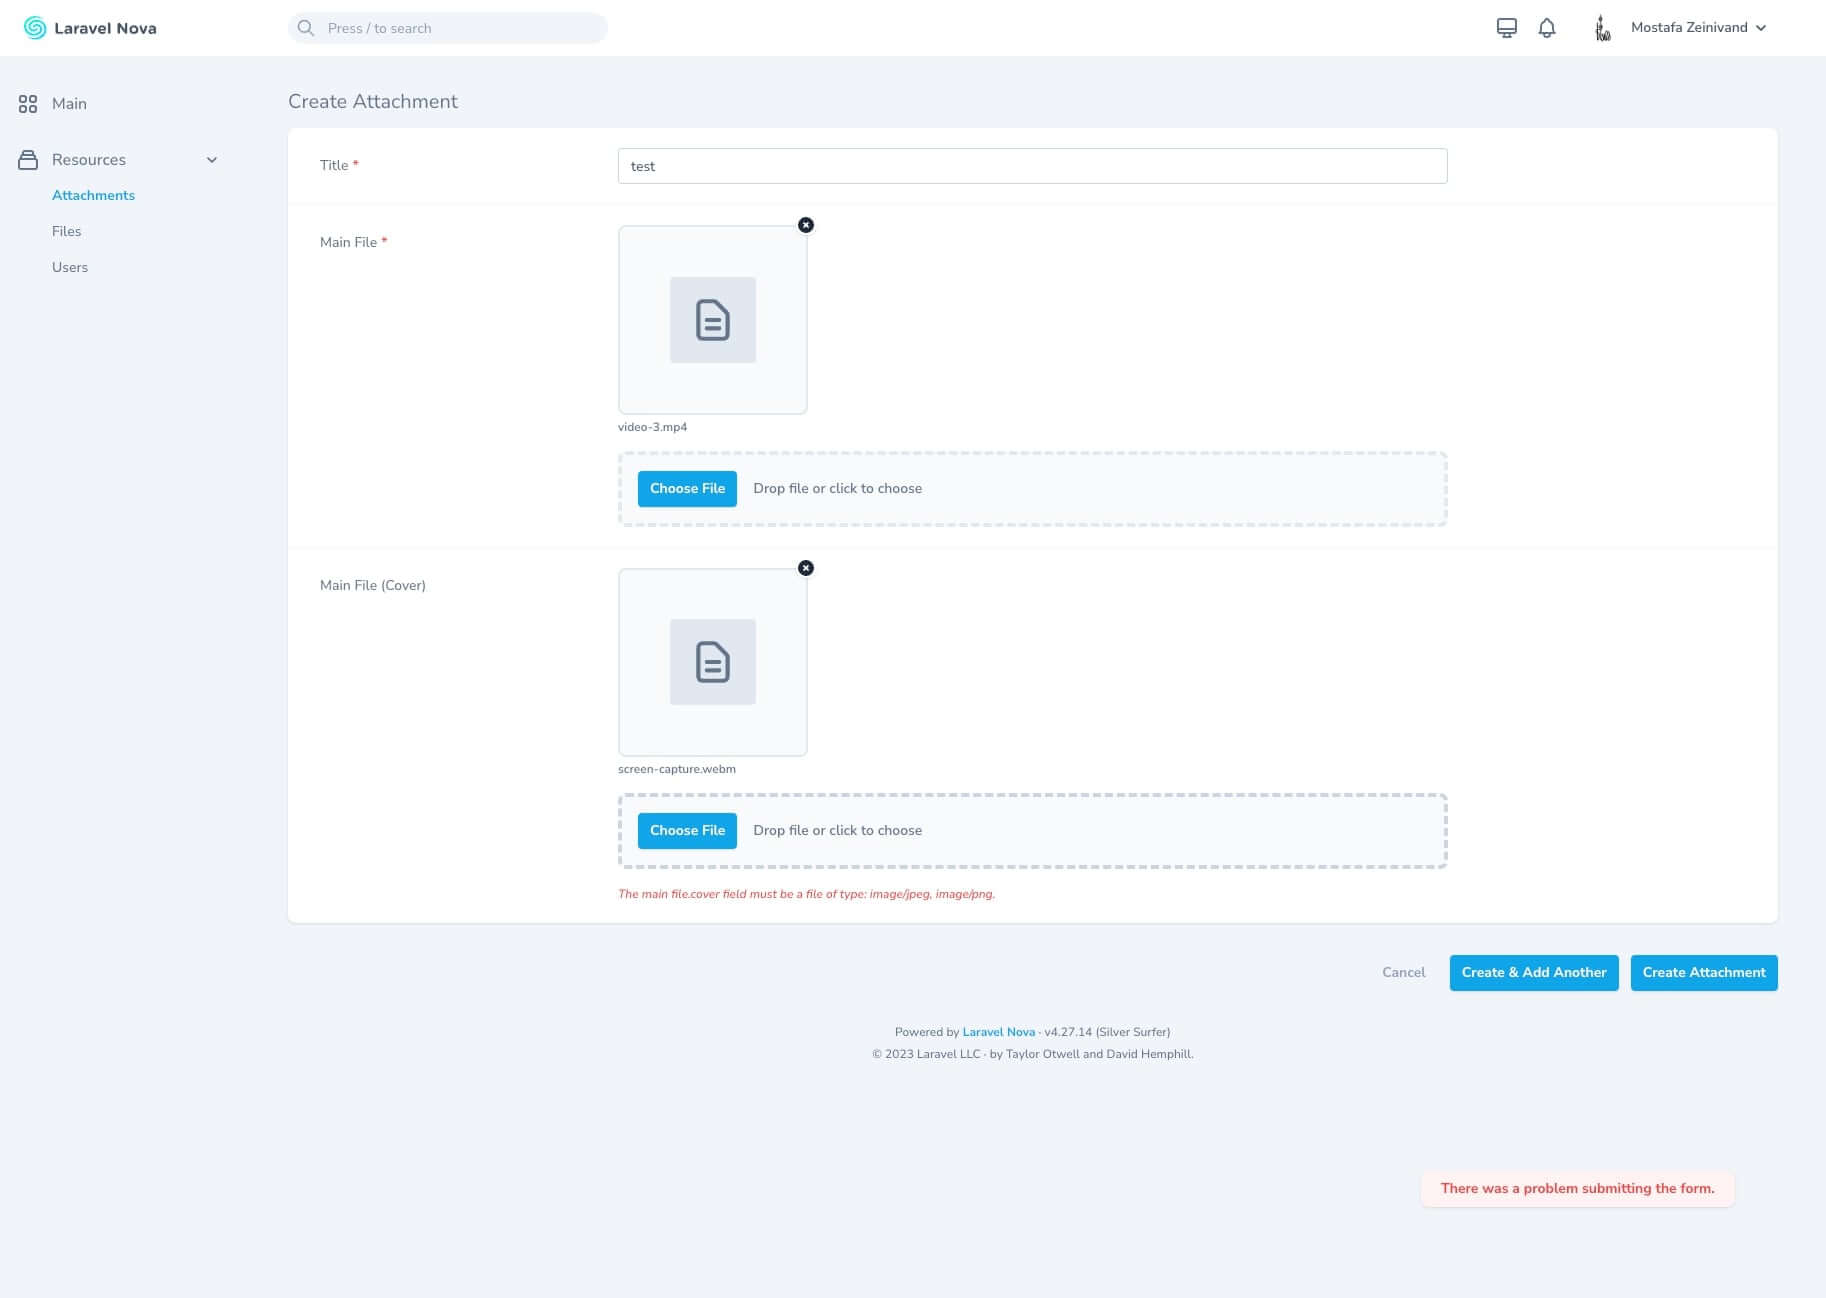Click the user avatar image
Image resolution: width=1826 pixels, height=1298 pixels.
[1601, 27]
